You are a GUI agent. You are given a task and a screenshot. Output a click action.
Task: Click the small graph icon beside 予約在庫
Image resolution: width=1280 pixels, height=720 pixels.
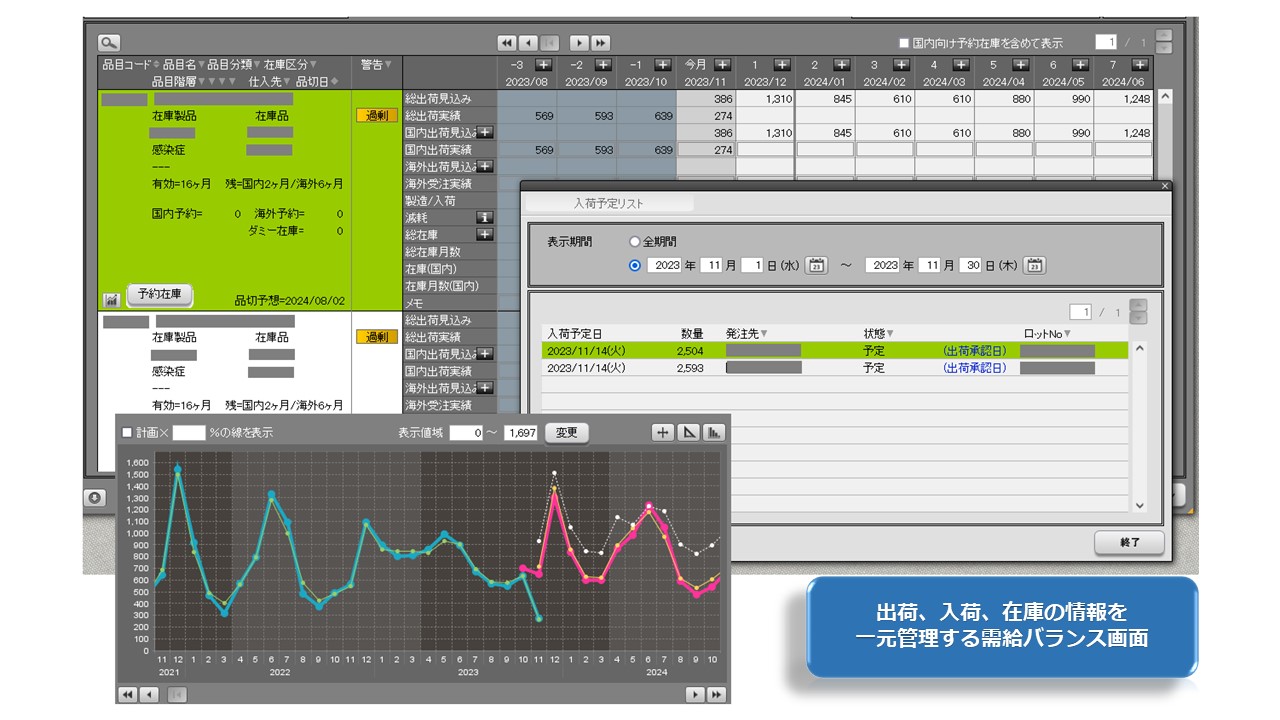pos(112,300)
